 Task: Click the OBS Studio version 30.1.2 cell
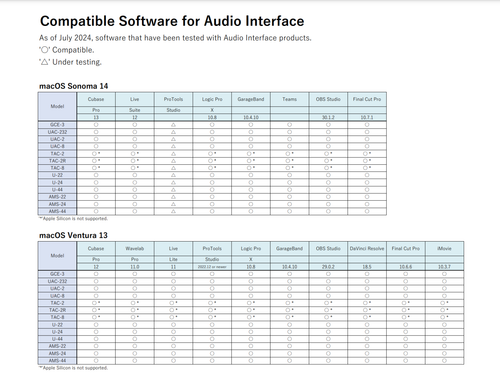[x=328, y=117]
